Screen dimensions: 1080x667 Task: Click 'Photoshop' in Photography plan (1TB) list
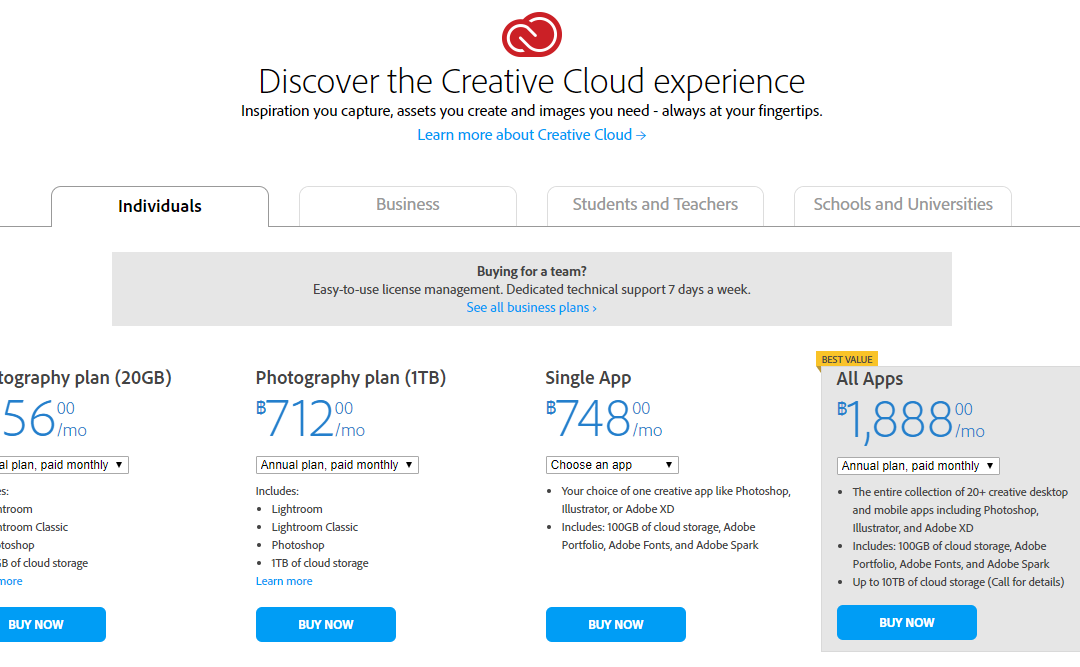(x=298, y=545)
